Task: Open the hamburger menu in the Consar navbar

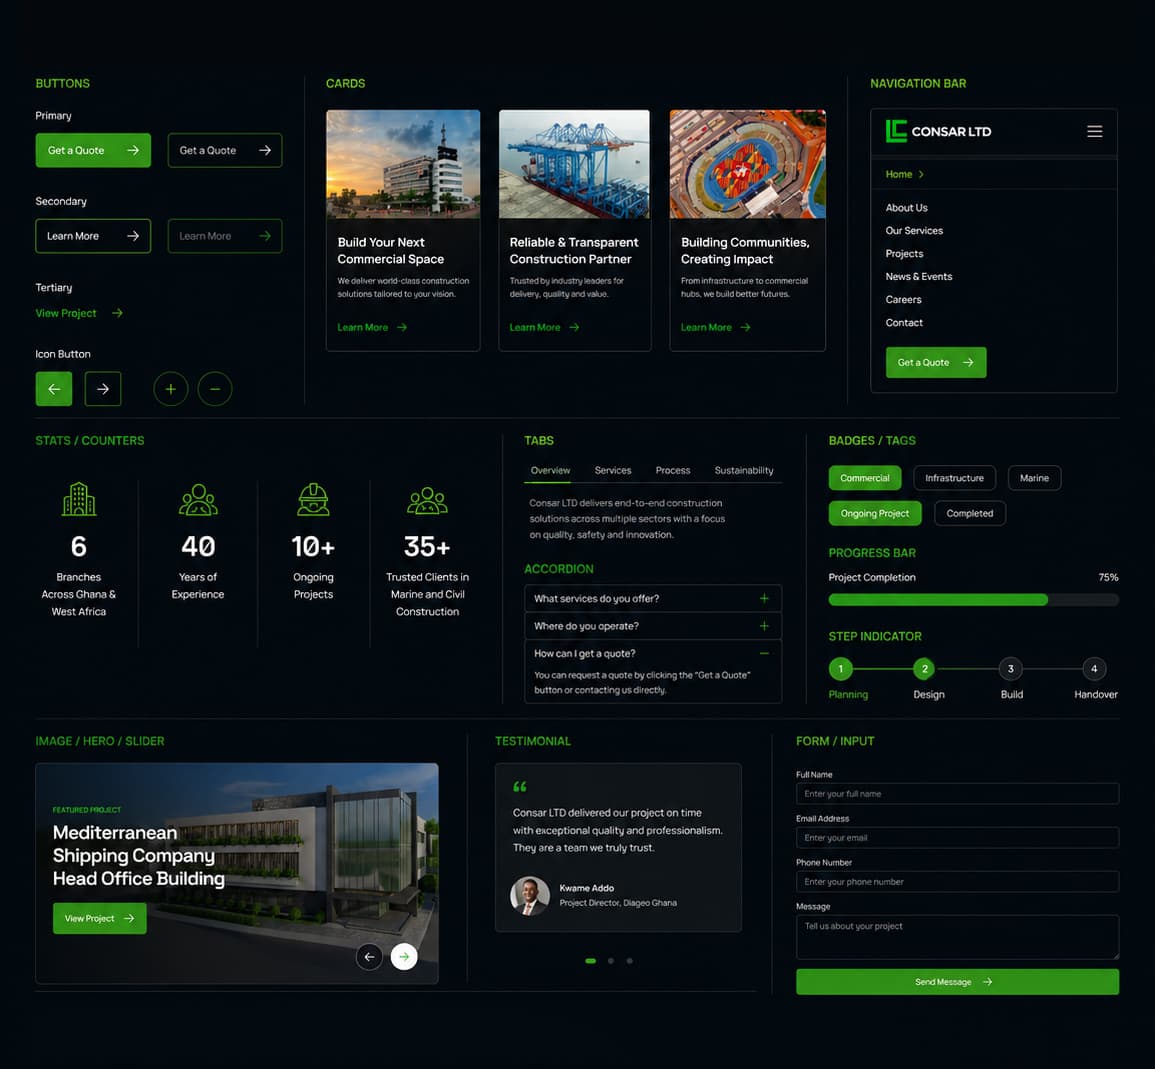Action: click(1094, 131)
